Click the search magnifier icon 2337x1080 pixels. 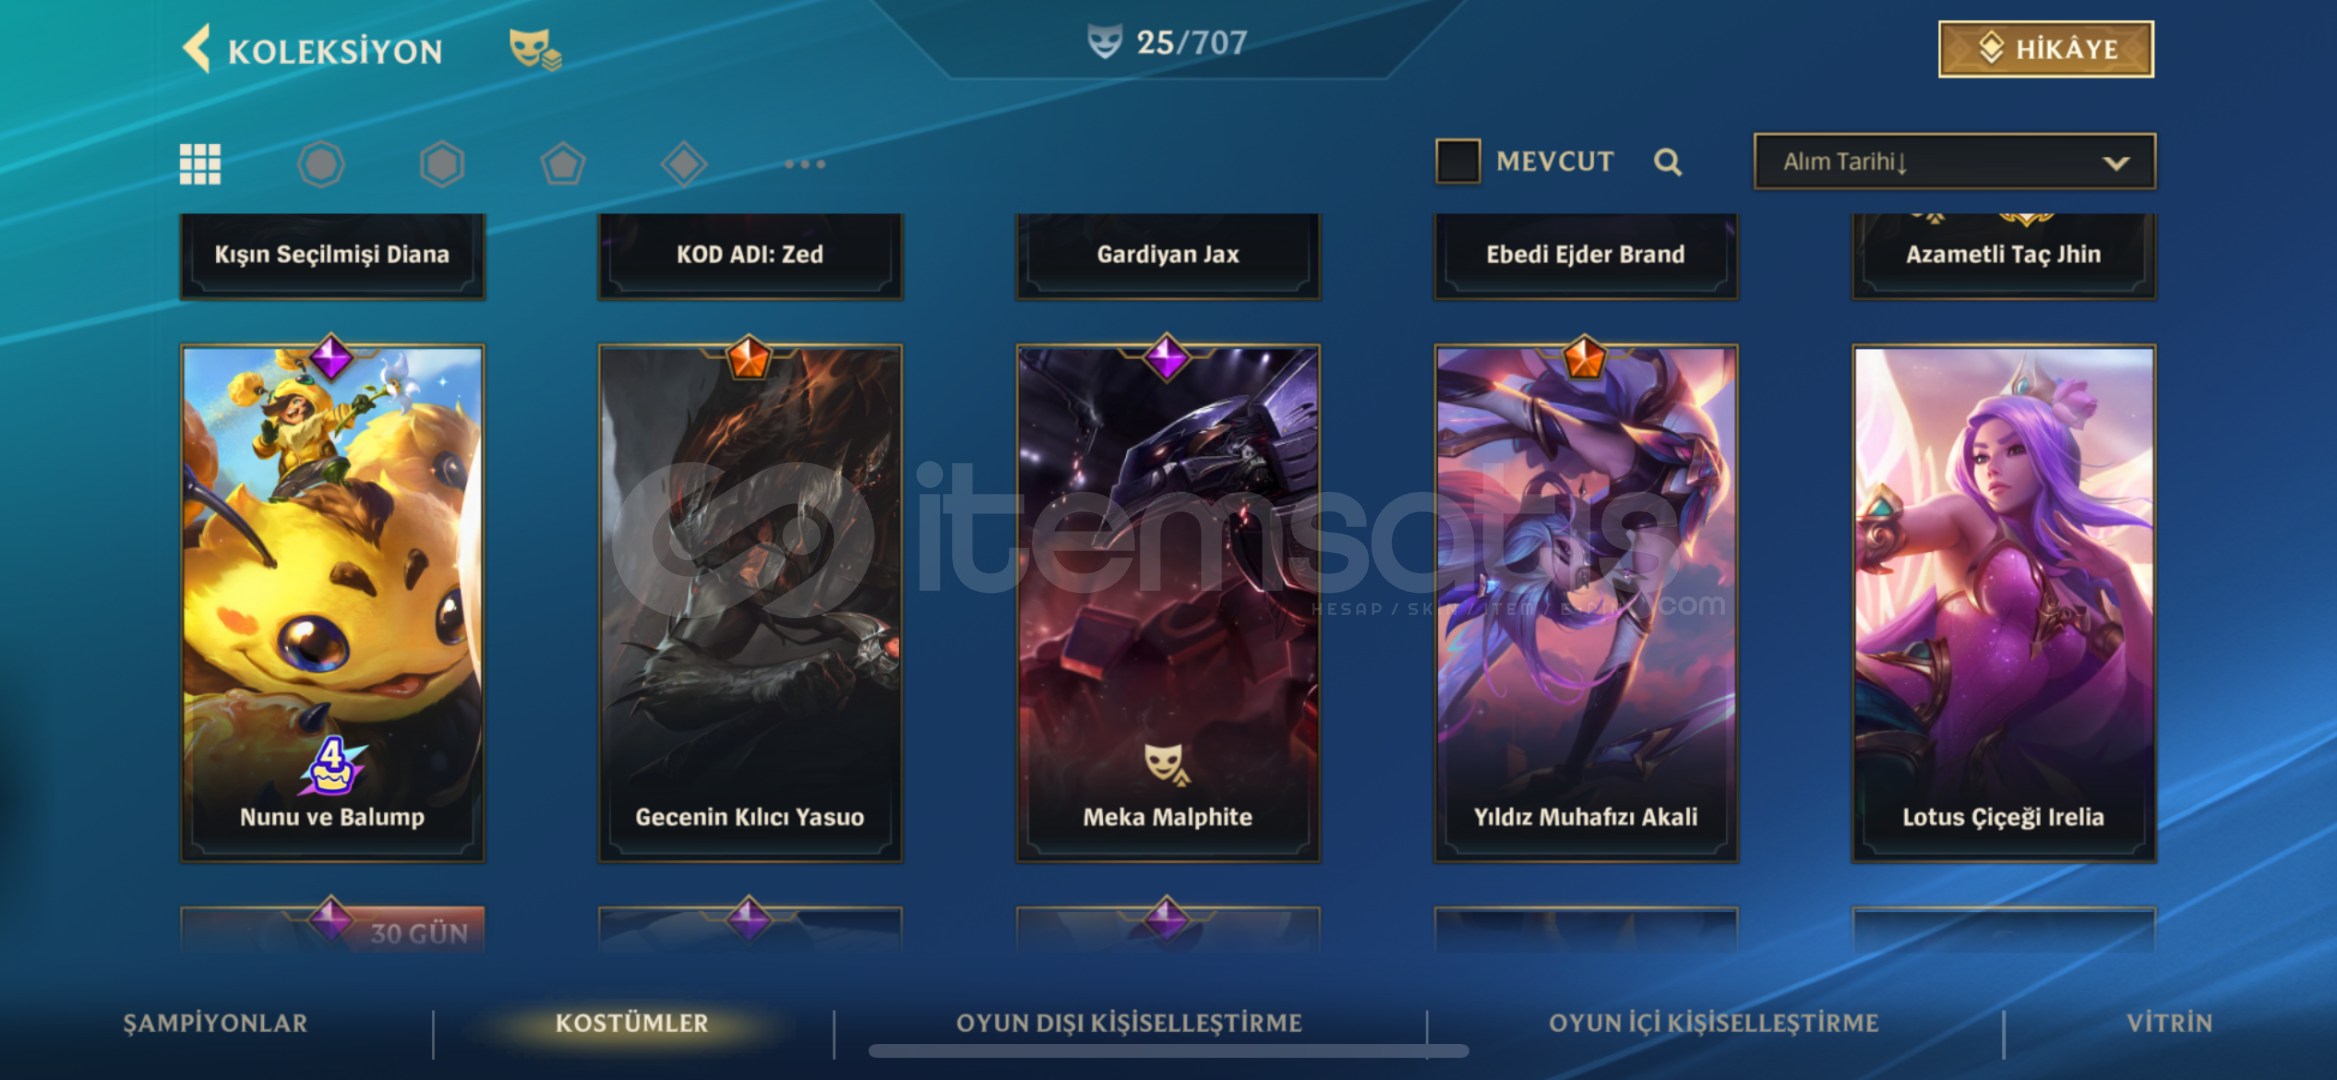point(1667,162)
